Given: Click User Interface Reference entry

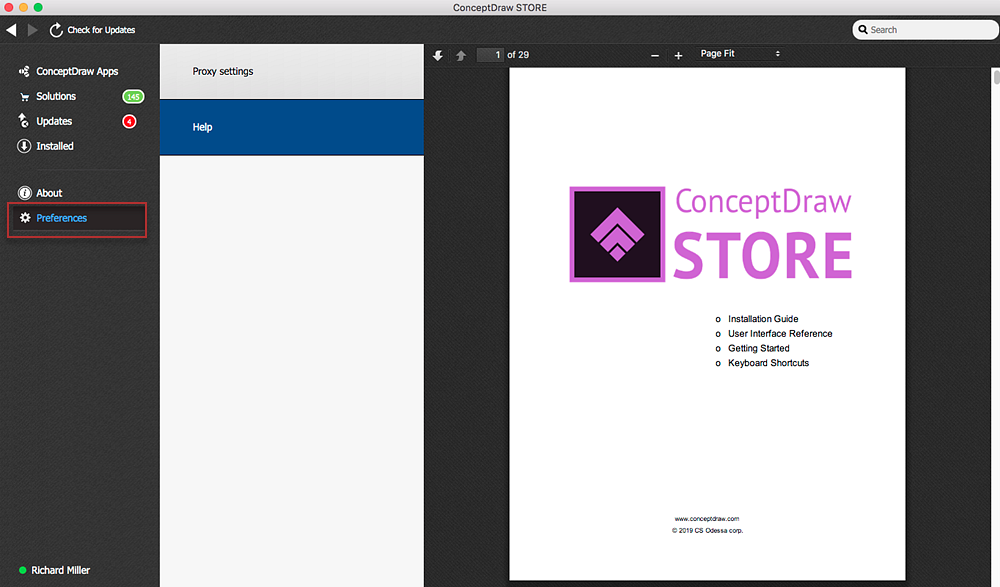Looking at the screenshot, I should pyautogui.click(x=780, y=334).
